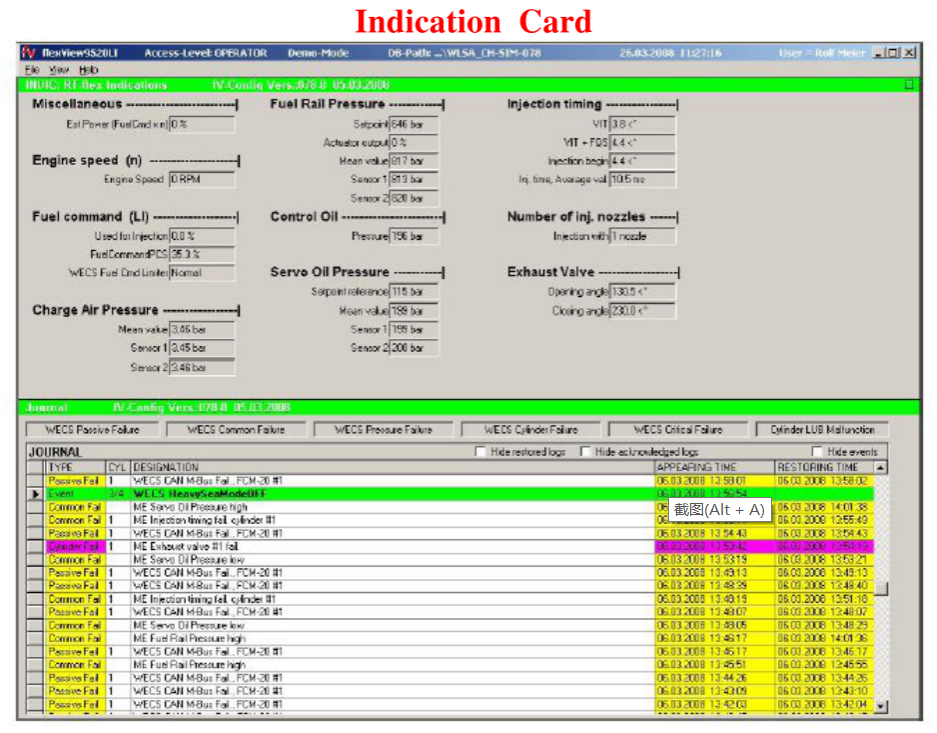Image resolution: width=937 pixels, height=733 pixels.
Task: Click the WECS Fuel Cmd Limiter Normal field
Action: (202, 273)
